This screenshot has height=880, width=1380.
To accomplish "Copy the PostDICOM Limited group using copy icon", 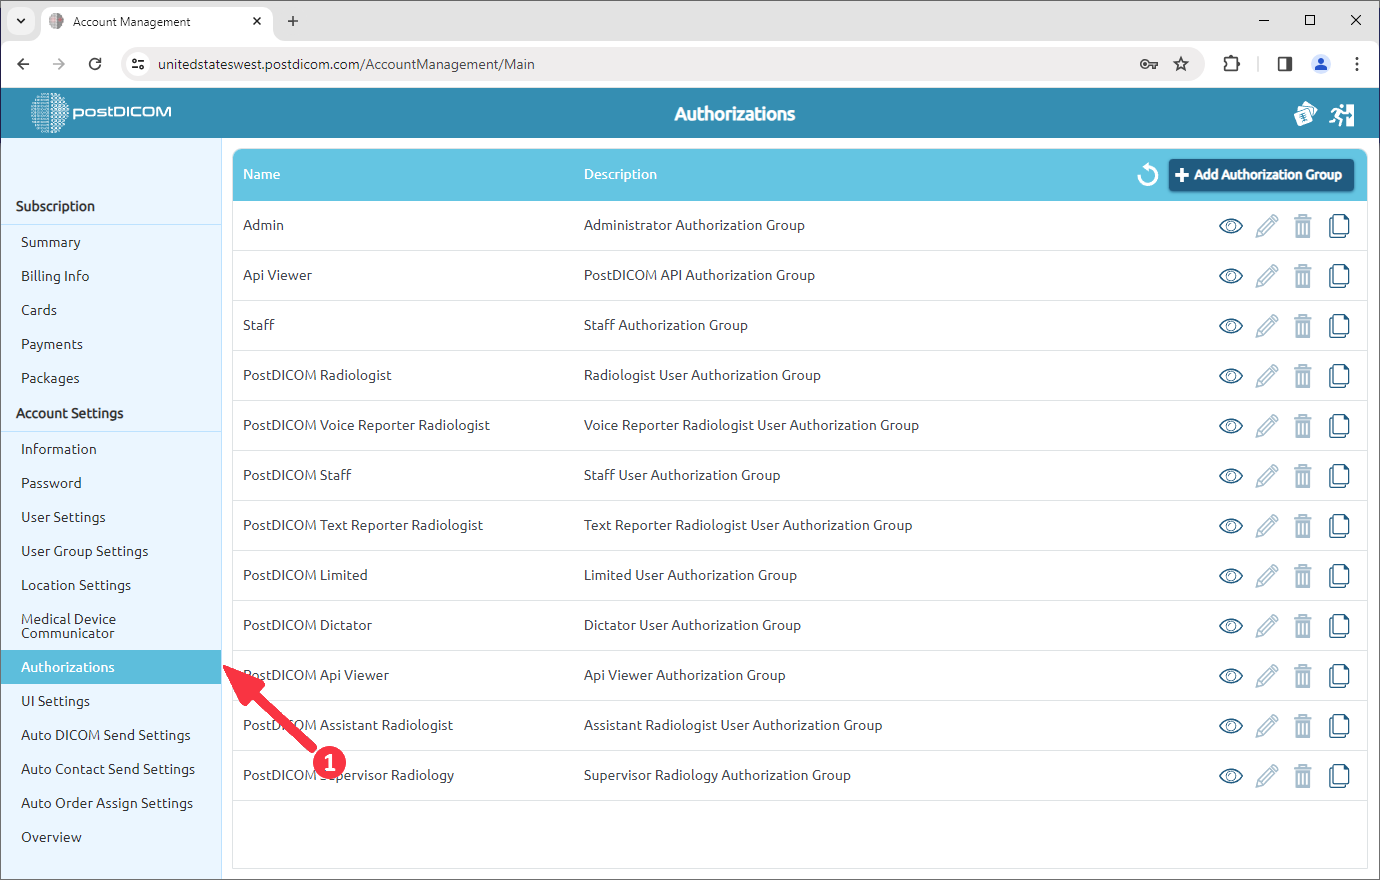I will tap(1339, 575).
